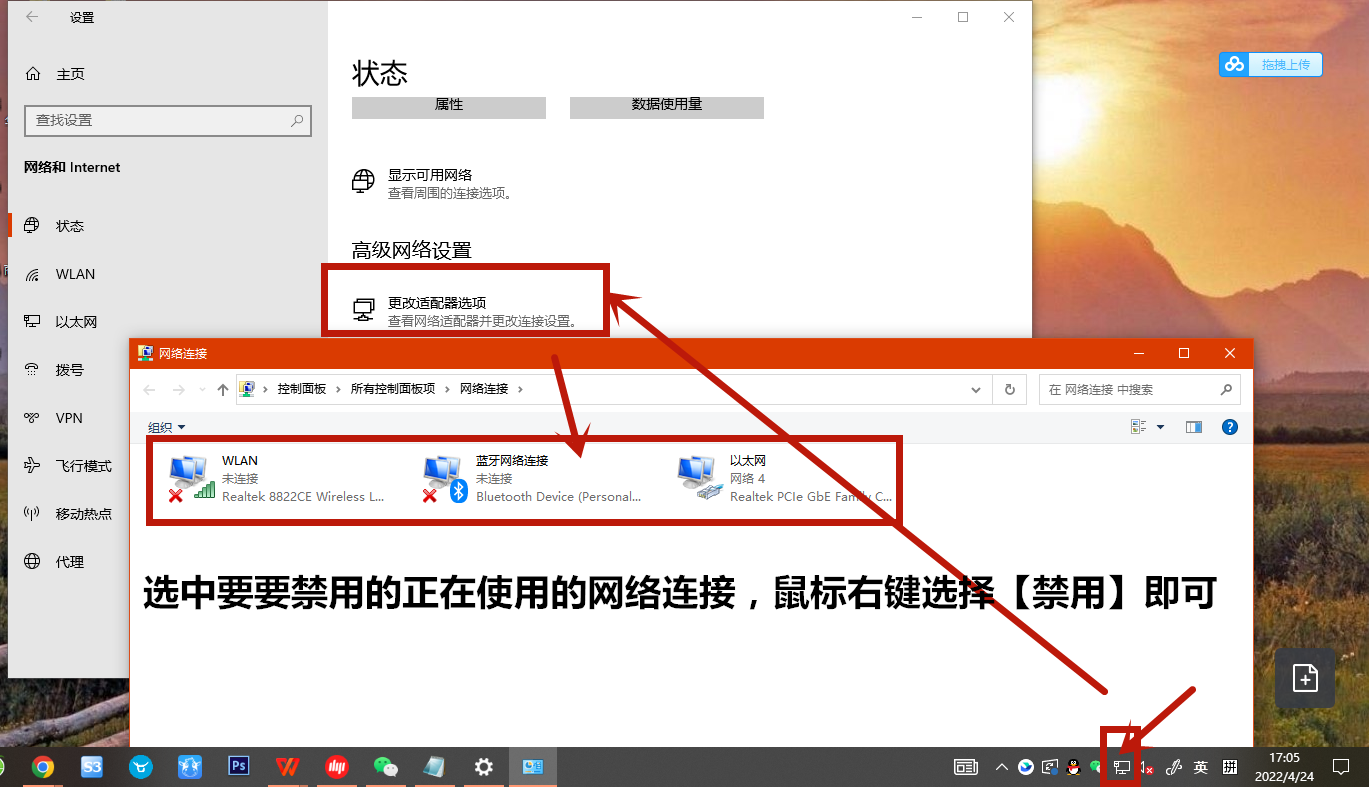Select the 以太网 Ethernet adapter
The image size is (1369, 787).
[785, 478]
